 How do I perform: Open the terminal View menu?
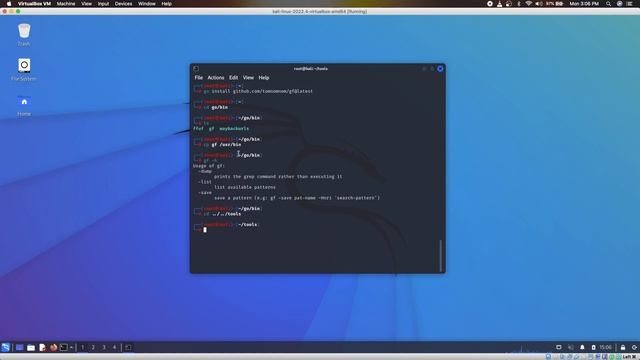coord(248,78)
